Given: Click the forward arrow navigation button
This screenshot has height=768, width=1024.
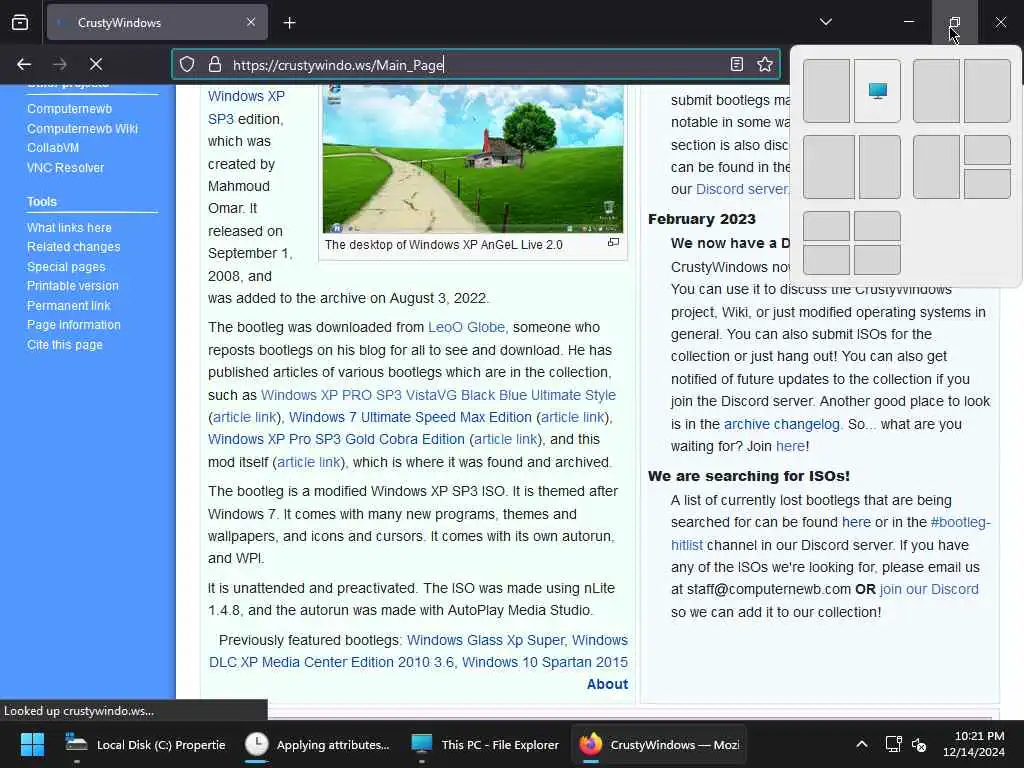Looking at the screenshot, I should pyautogui.click(x=59, y=64).
